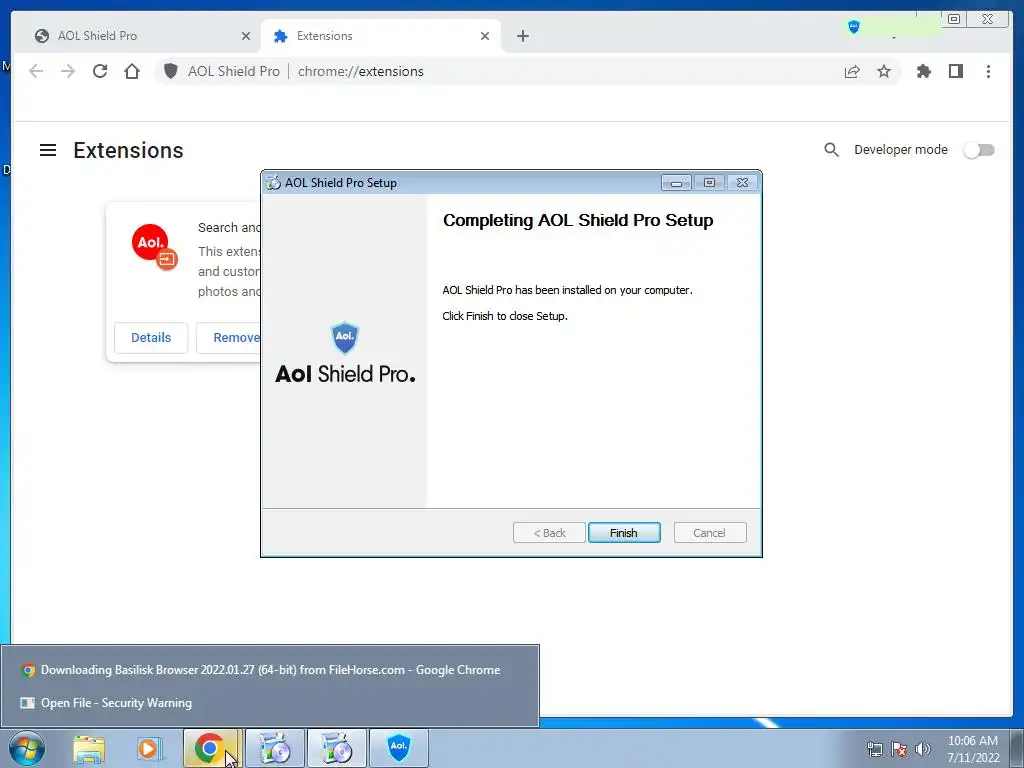This screenshot has height=768, width=1024.
Task: Click the Chrome taskbar icon
Action: click(210, 748)
